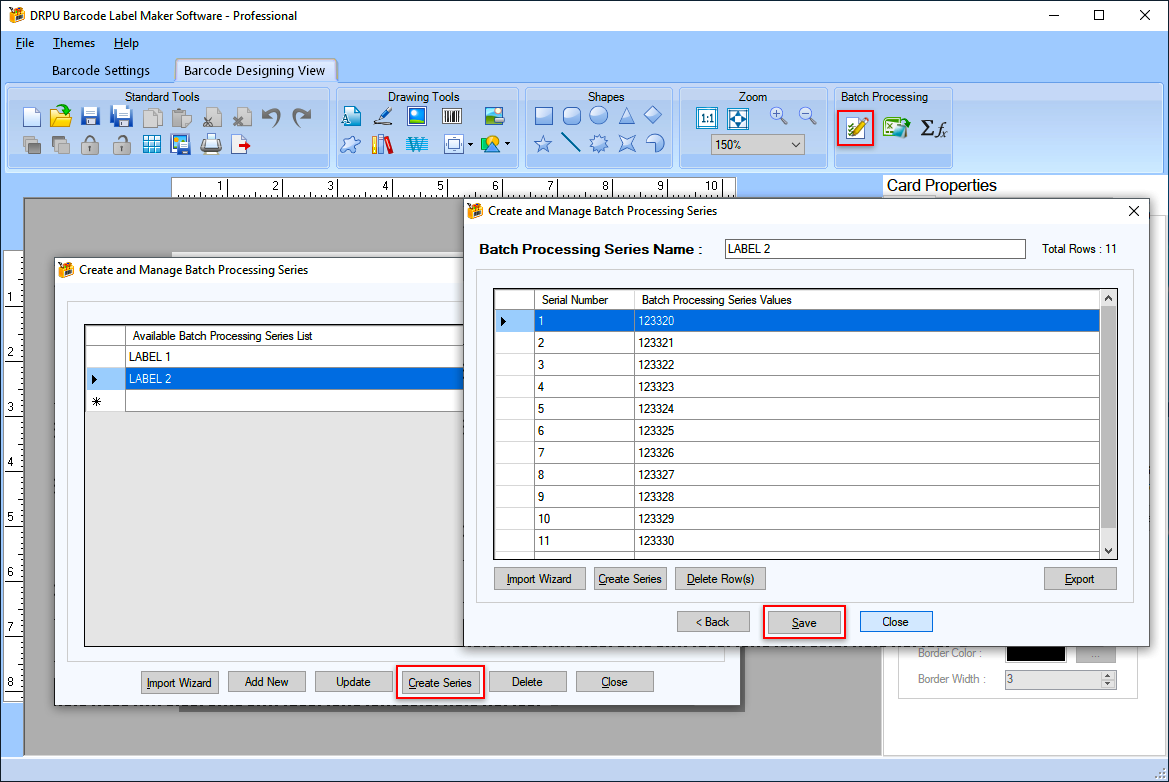Viewport: 1169px width, 782px height.
Task: Open the Batch Processing series editor icon
Action: click(856, 128)
